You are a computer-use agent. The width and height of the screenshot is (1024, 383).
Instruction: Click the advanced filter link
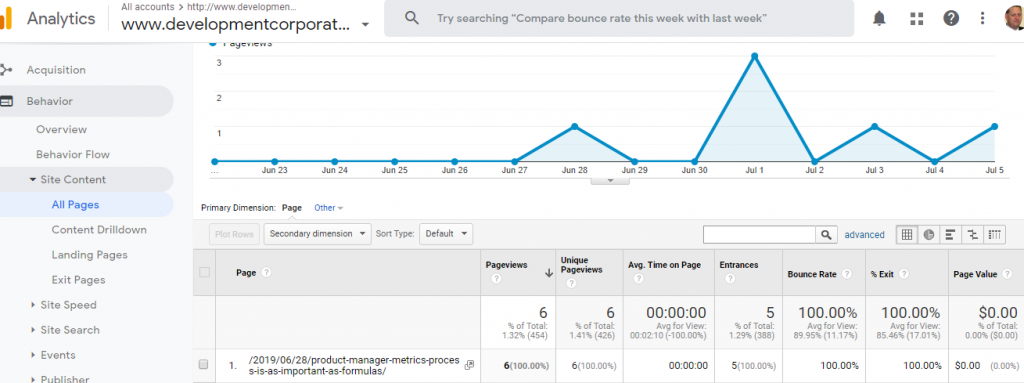tap(865, 235)
